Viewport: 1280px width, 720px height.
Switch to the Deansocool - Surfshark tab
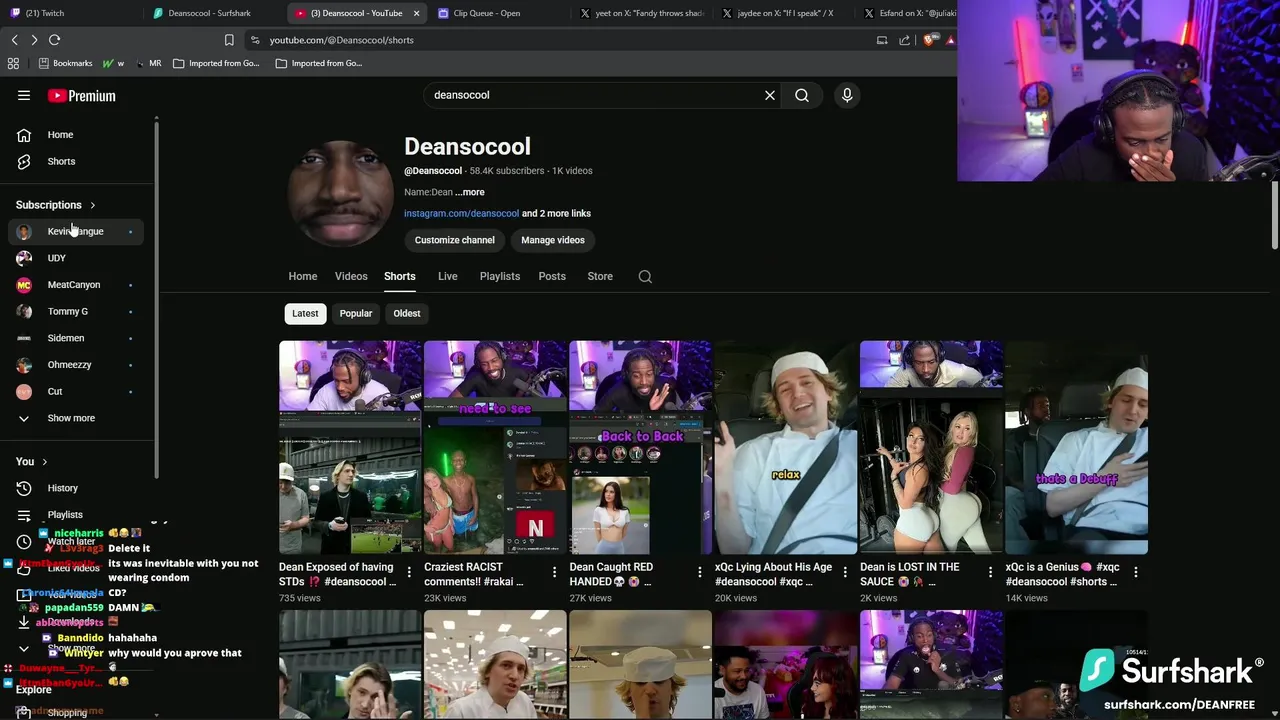click(213, 13)
